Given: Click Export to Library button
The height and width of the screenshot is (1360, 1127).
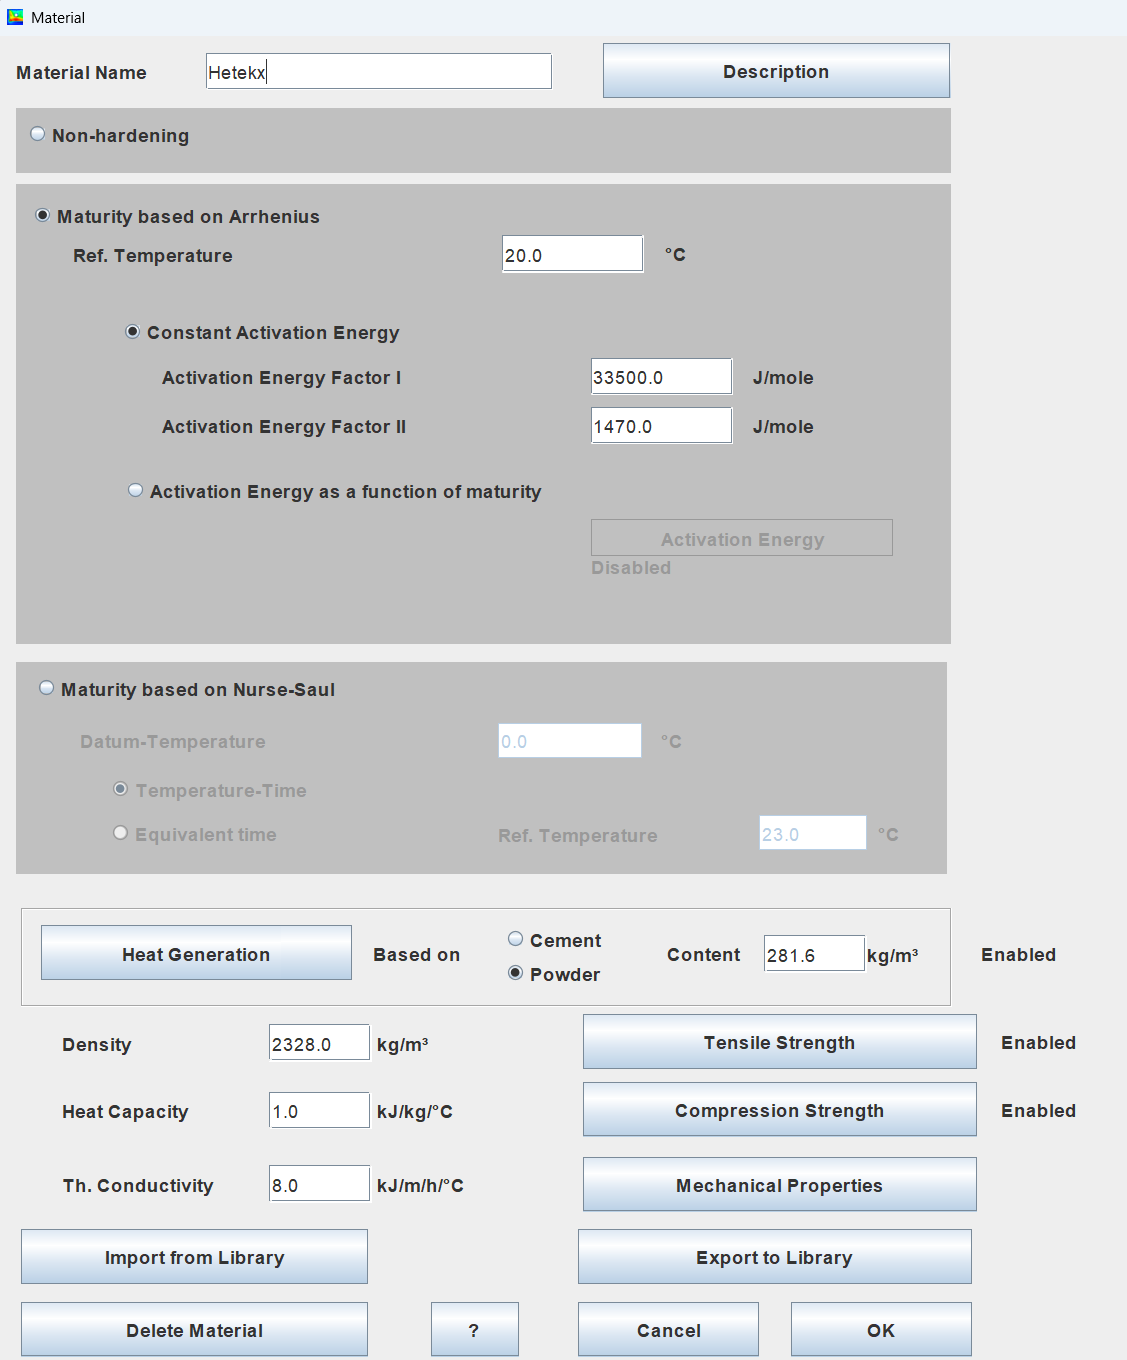Looking at the screenshot, I should (x=774, y=1257).
